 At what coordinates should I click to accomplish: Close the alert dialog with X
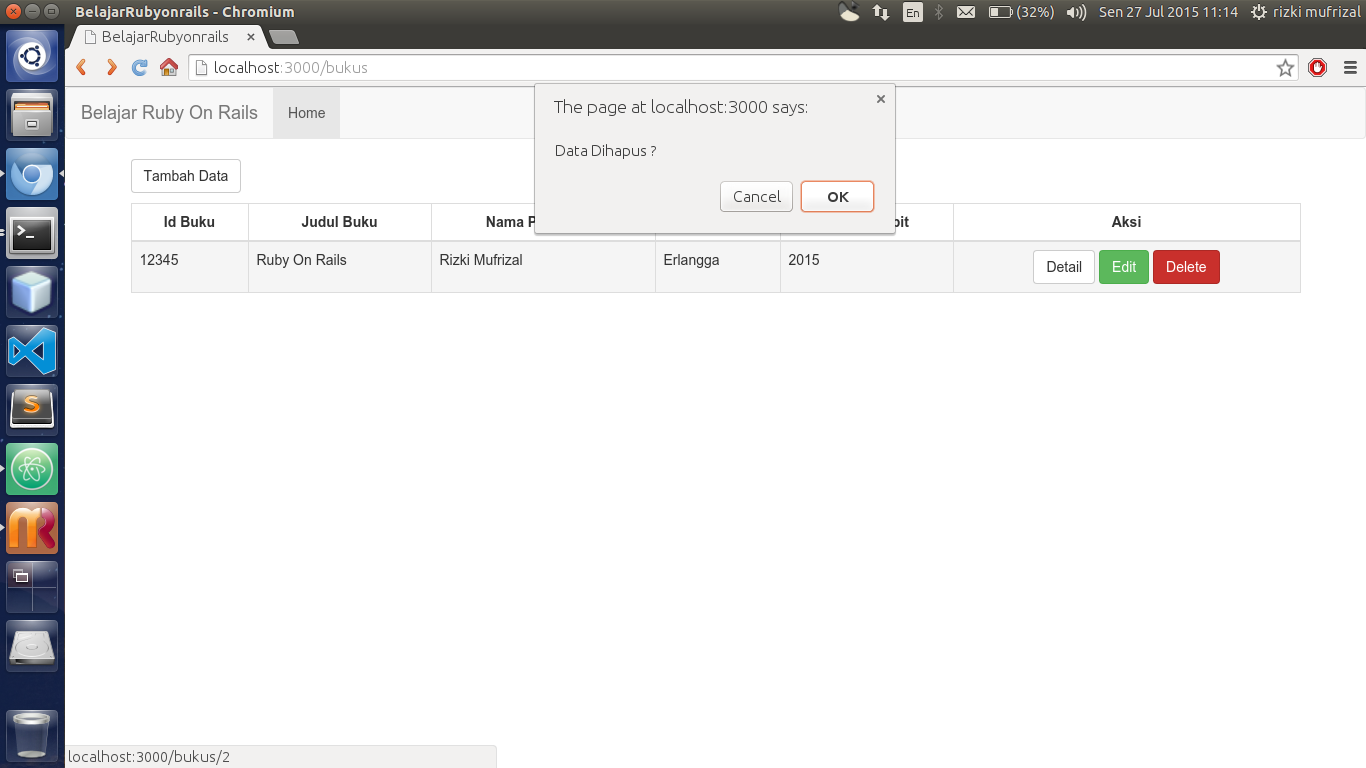click(880, 99)
